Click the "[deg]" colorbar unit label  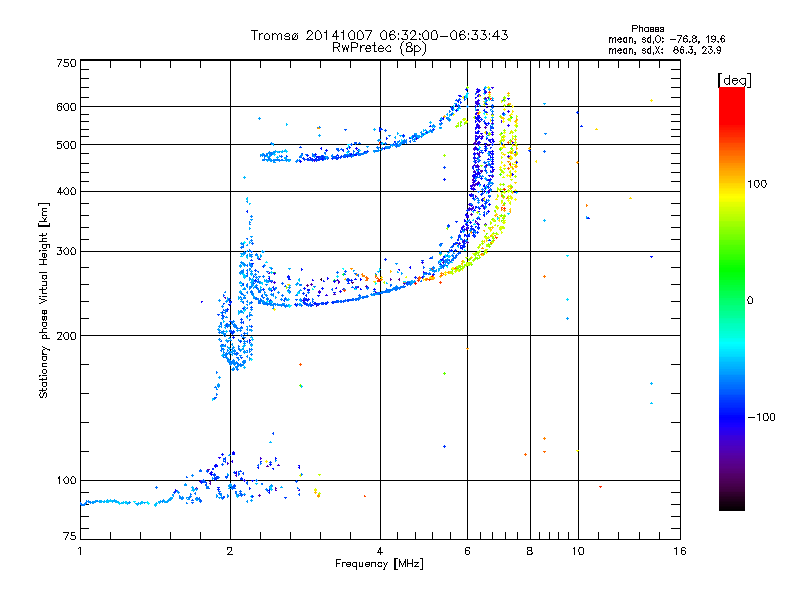click(x=734, y=80)
